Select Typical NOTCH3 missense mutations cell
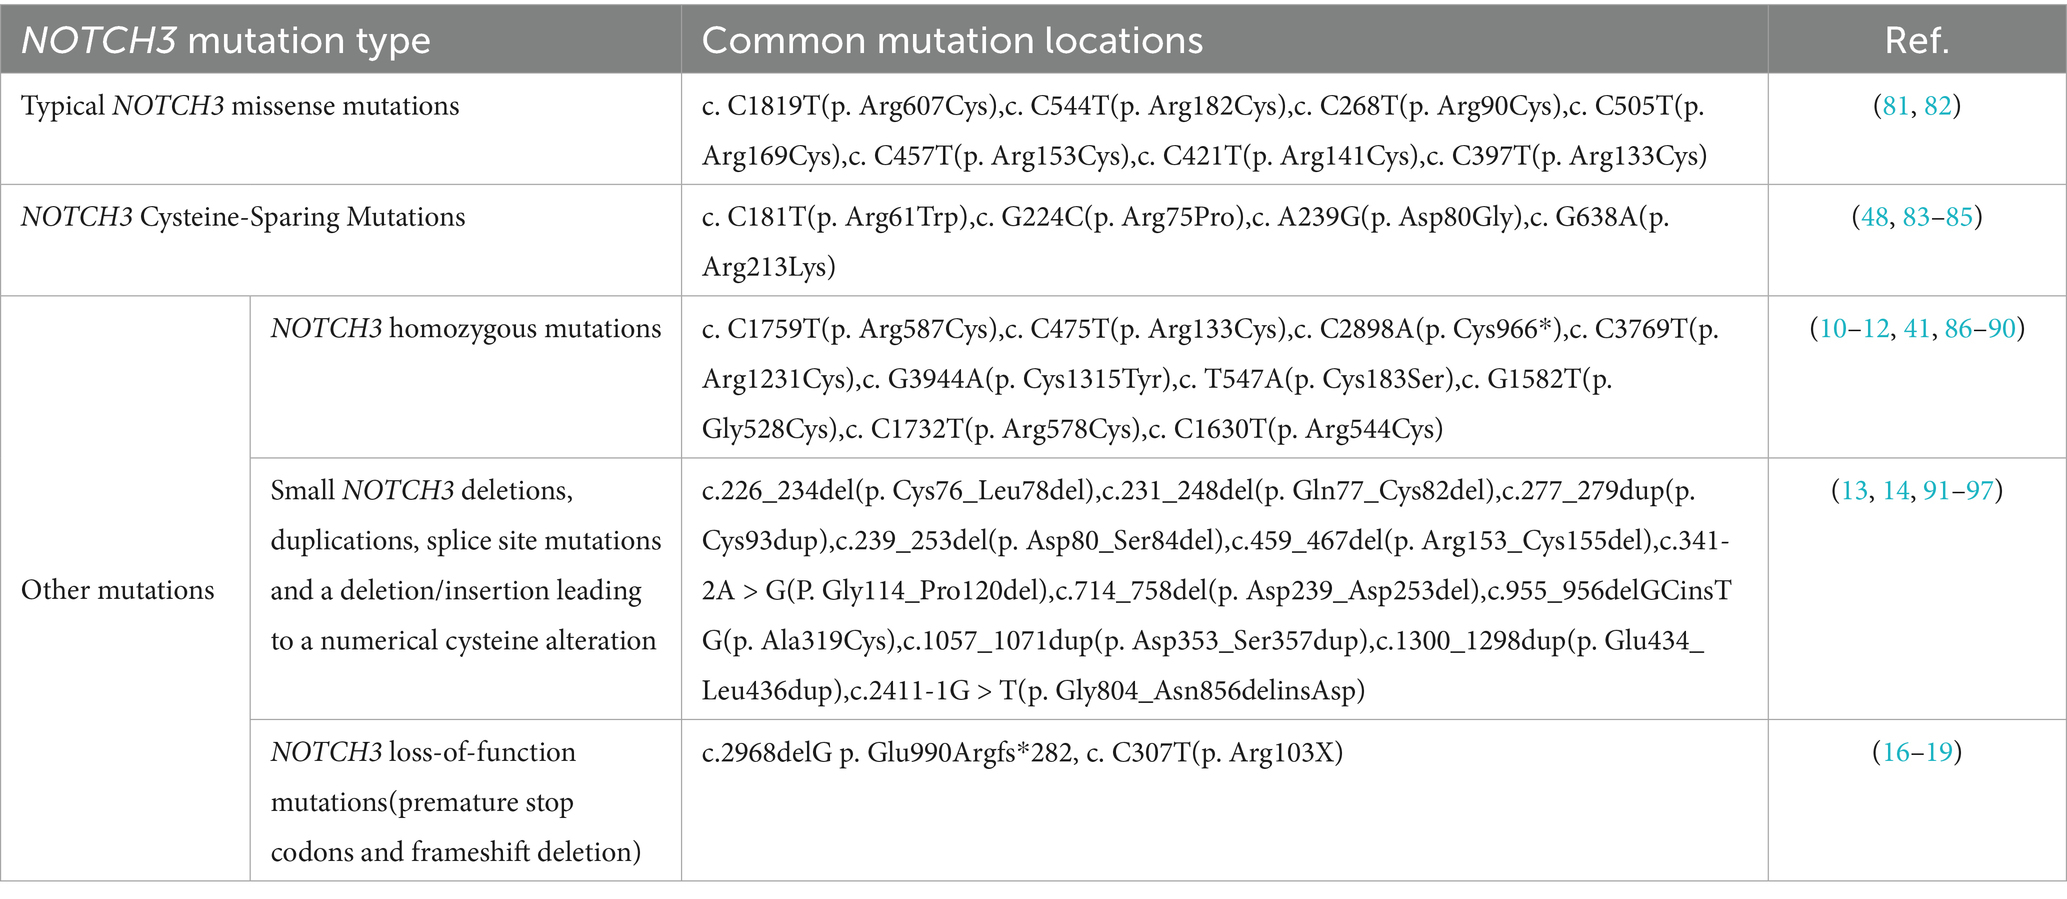 click(x=240, y=106)
